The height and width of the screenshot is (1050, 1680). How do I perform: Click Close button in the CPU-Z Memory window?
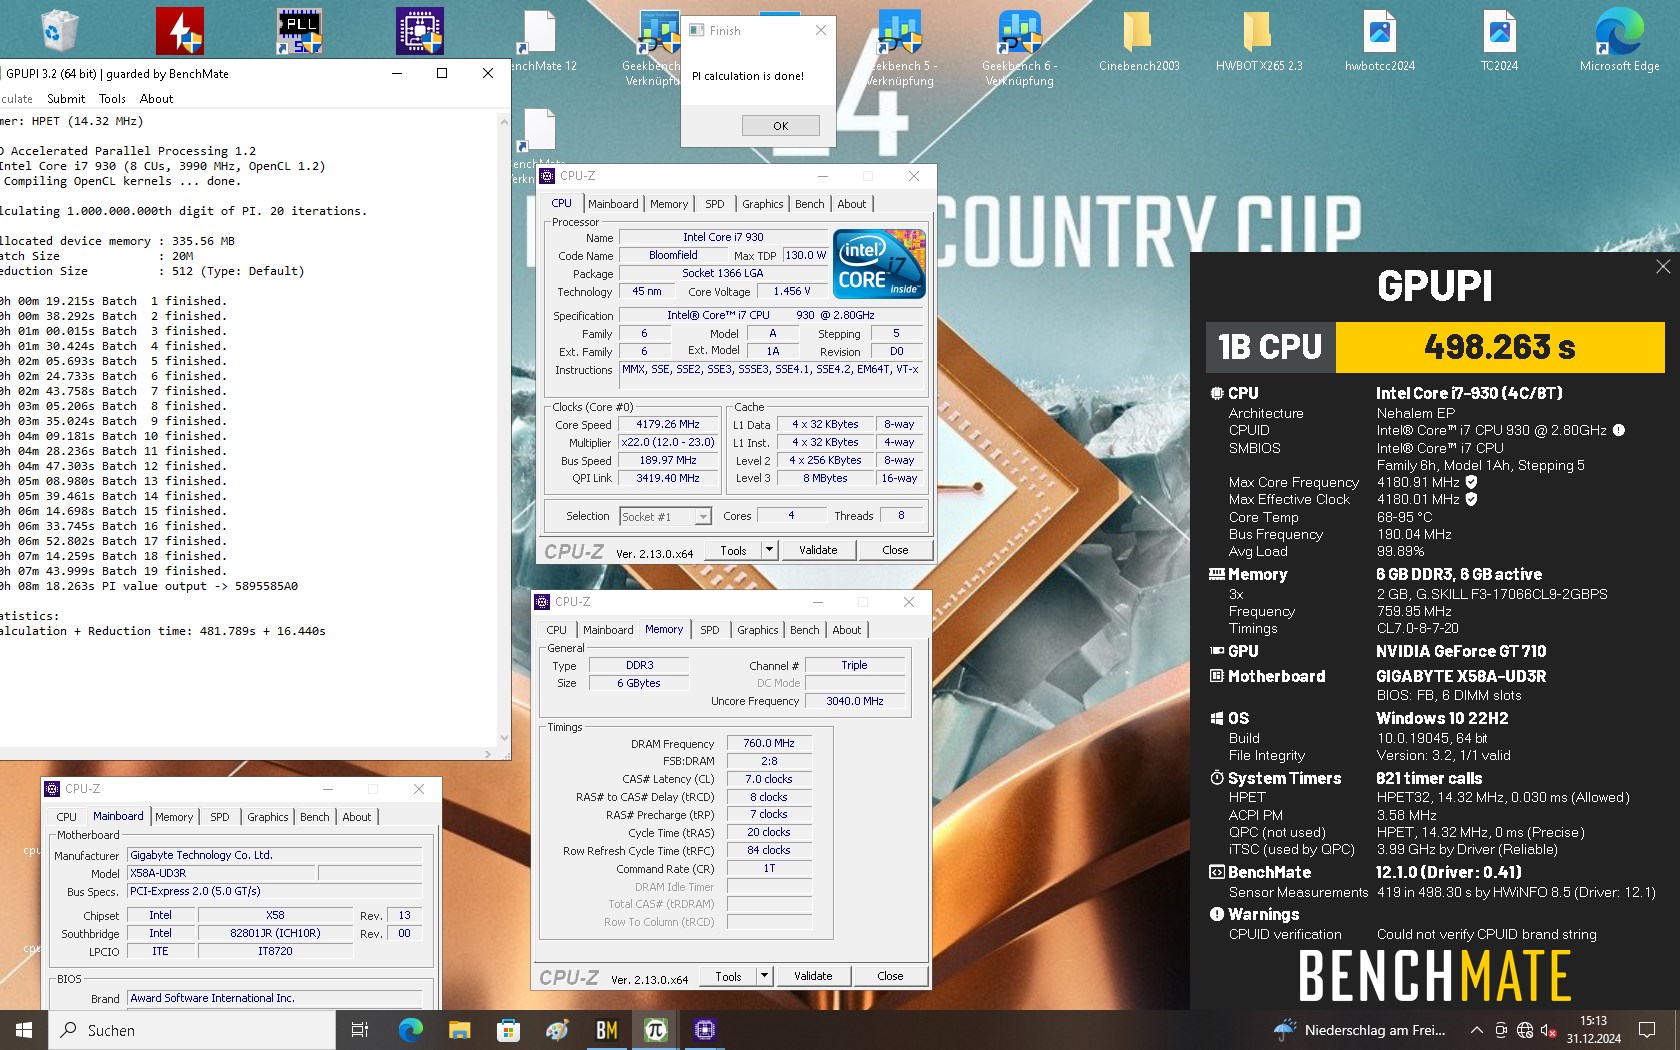click(x=890, y=976)
